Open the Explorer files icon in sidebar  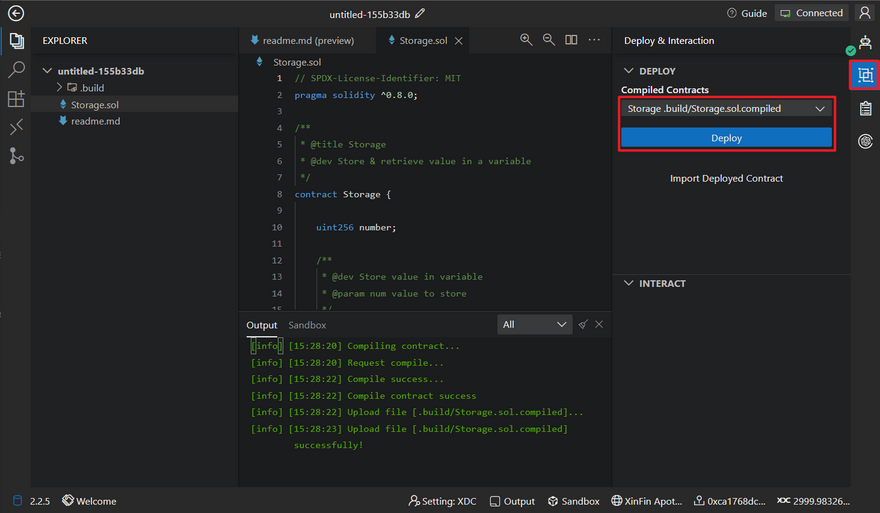(16, 40)
